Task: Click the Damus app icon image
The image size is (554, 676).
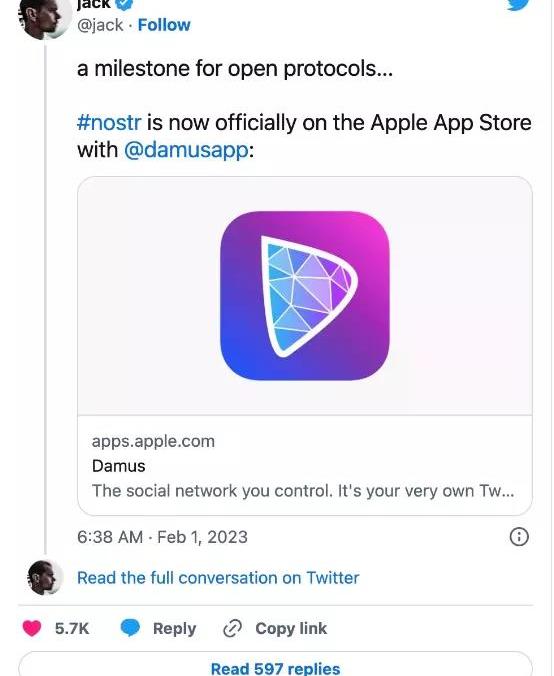Action: point(305,296)
